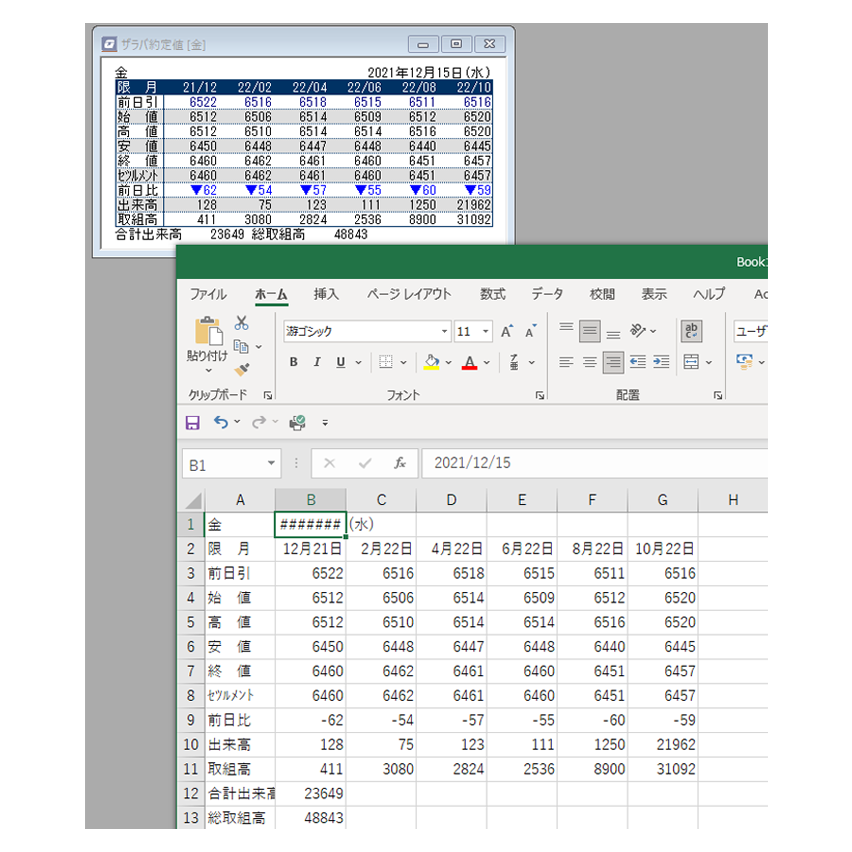Screen dimensions: 852x852
Task: Expand the Name Box dropdown arrow
Action: click(x=272, y=464)
